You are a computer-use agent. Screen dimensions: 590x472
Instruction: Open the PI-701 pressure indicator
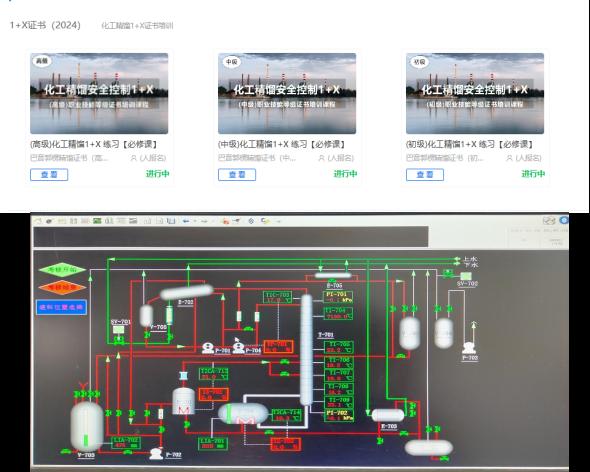click(x=338, y=297)
